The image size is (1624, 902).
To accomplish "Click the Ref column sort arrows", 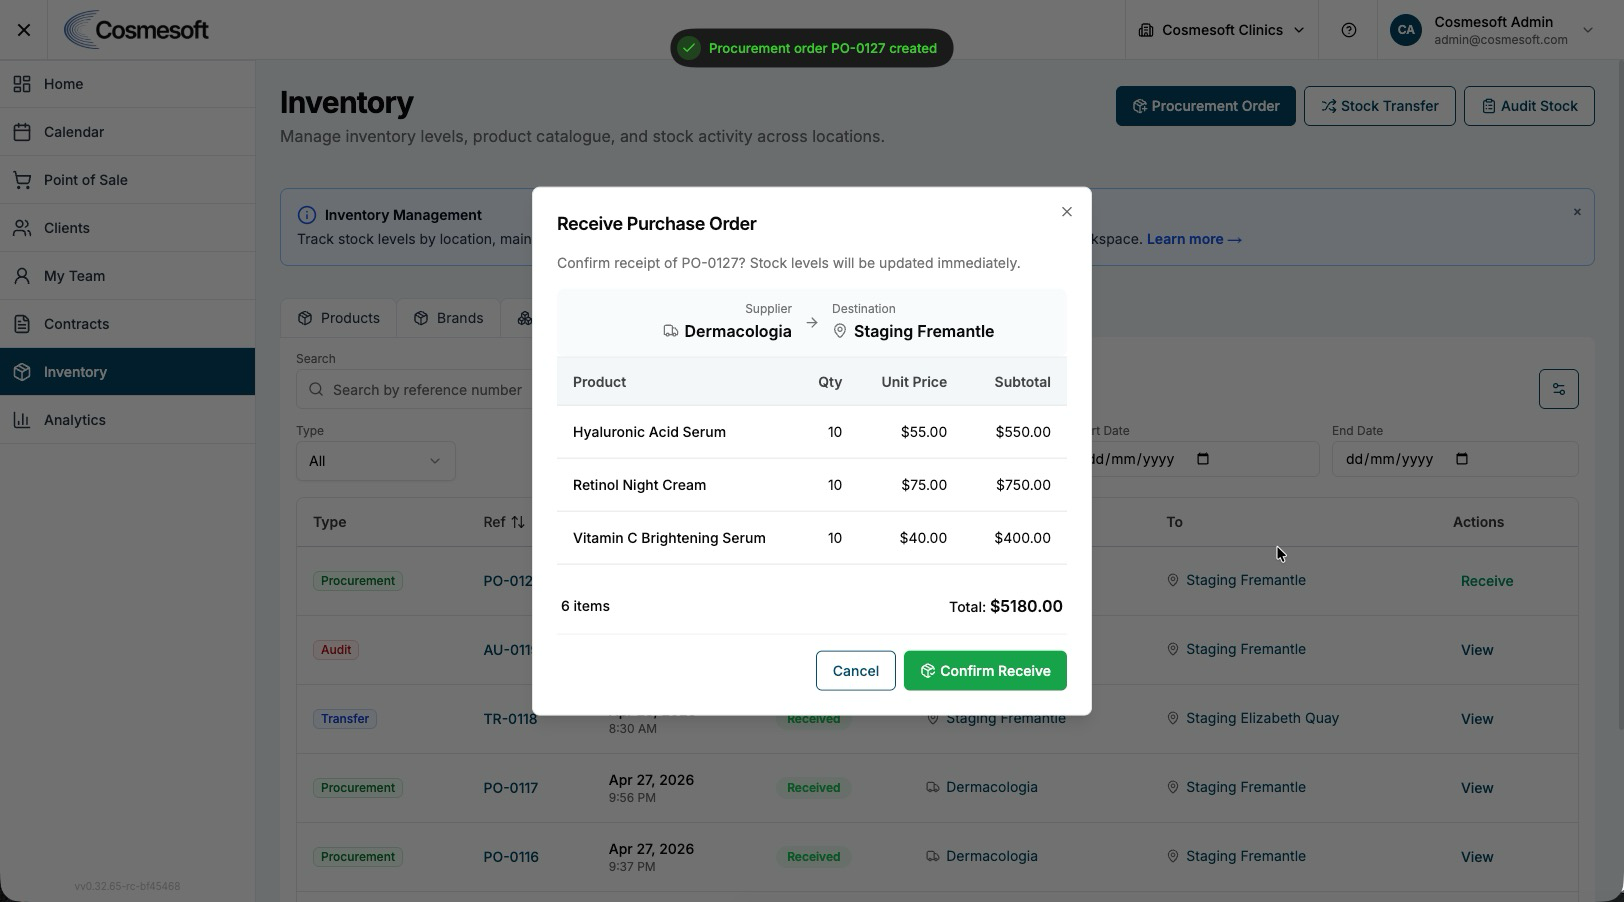I will (x=517, y=522).
